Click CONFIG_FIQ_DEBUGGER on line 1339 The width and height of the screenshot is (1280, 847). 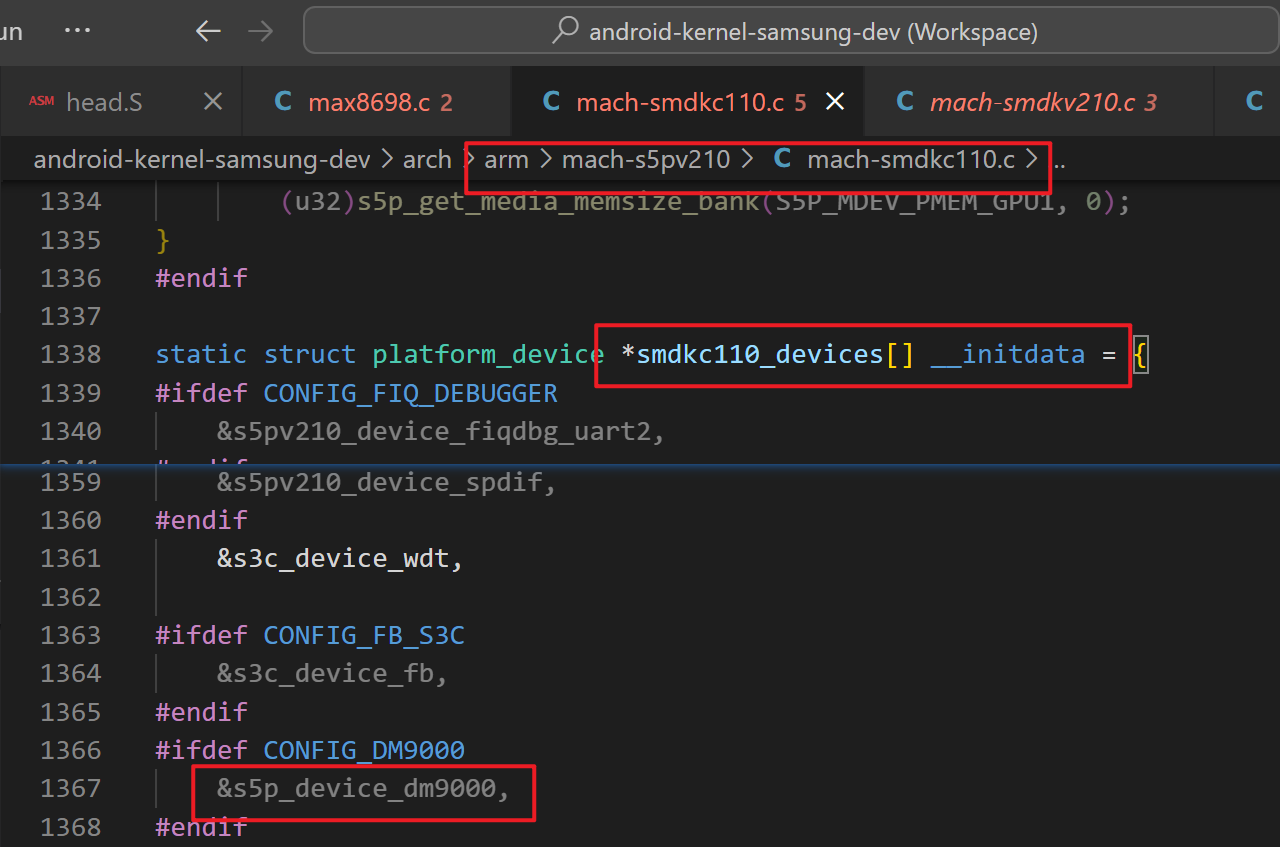[410, 392]
